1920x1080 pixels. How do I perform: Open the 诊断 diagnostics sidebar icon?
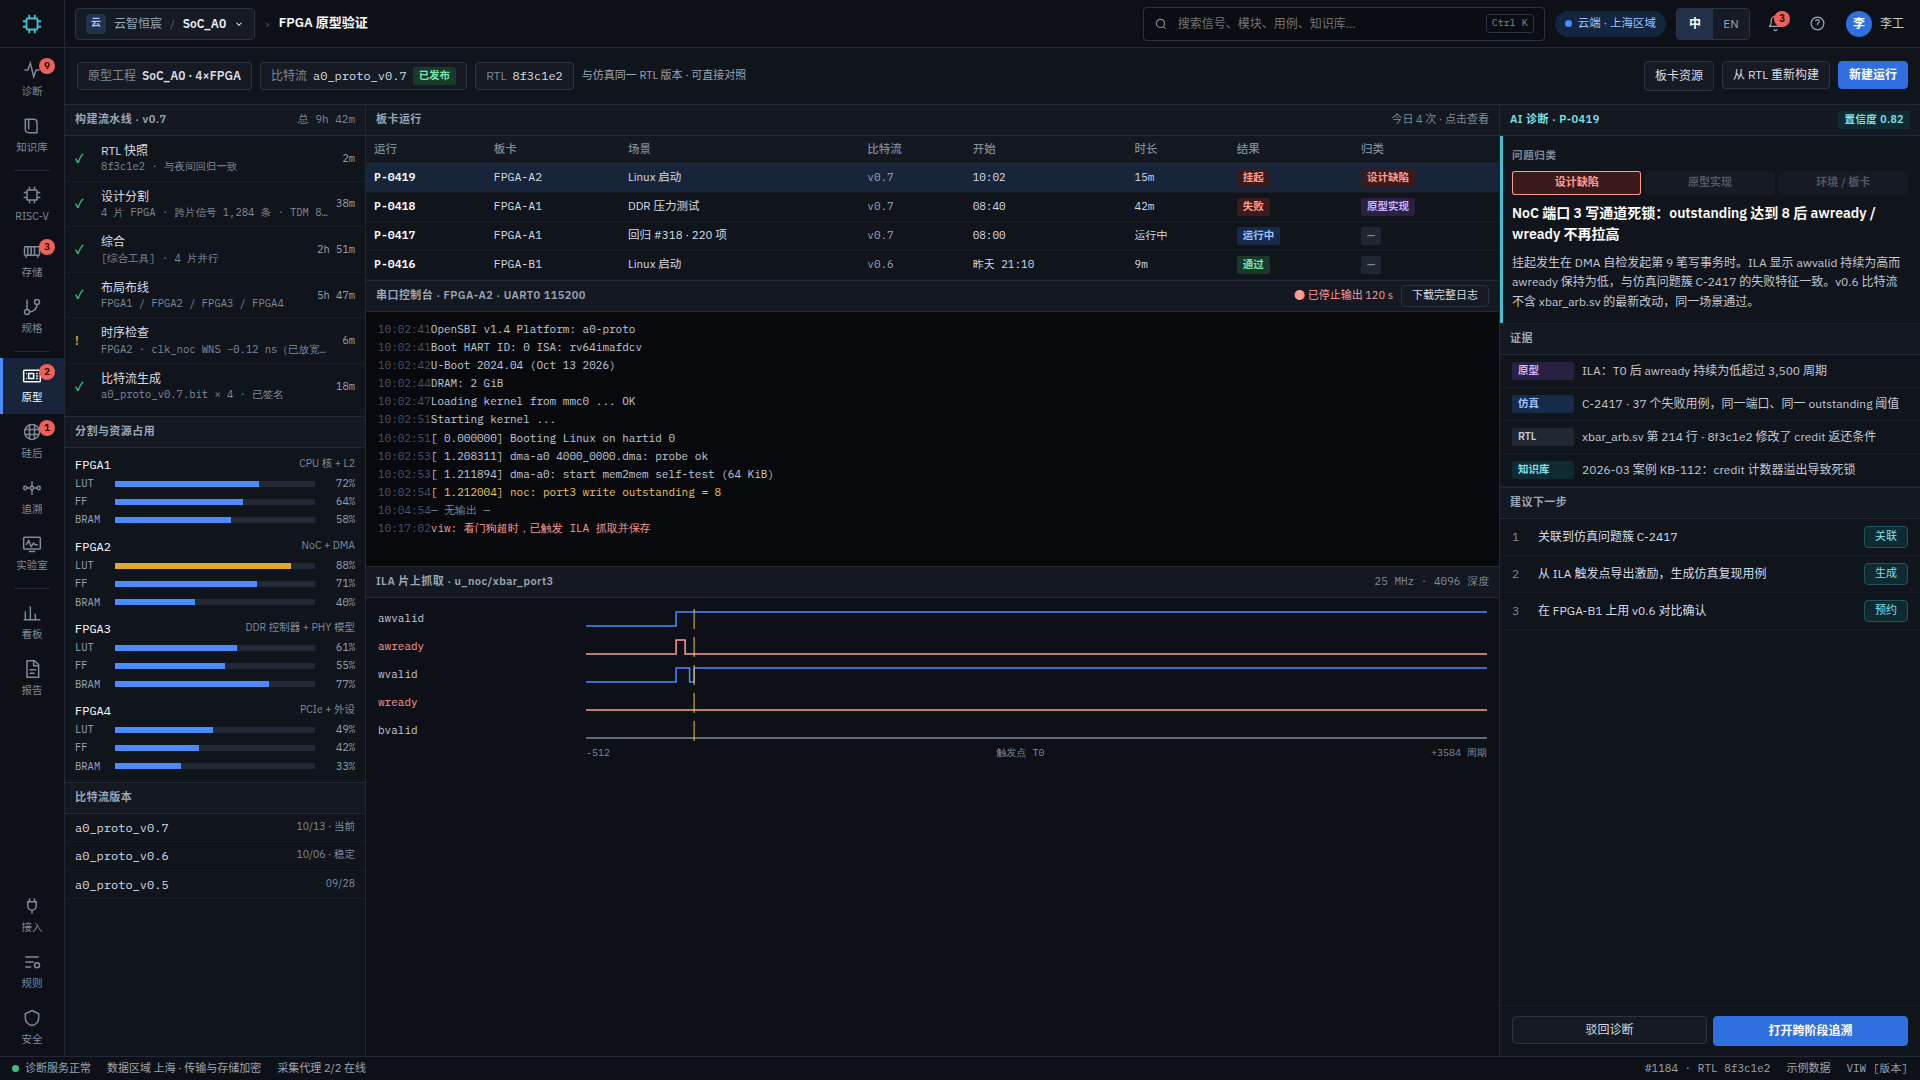(32, 77)
